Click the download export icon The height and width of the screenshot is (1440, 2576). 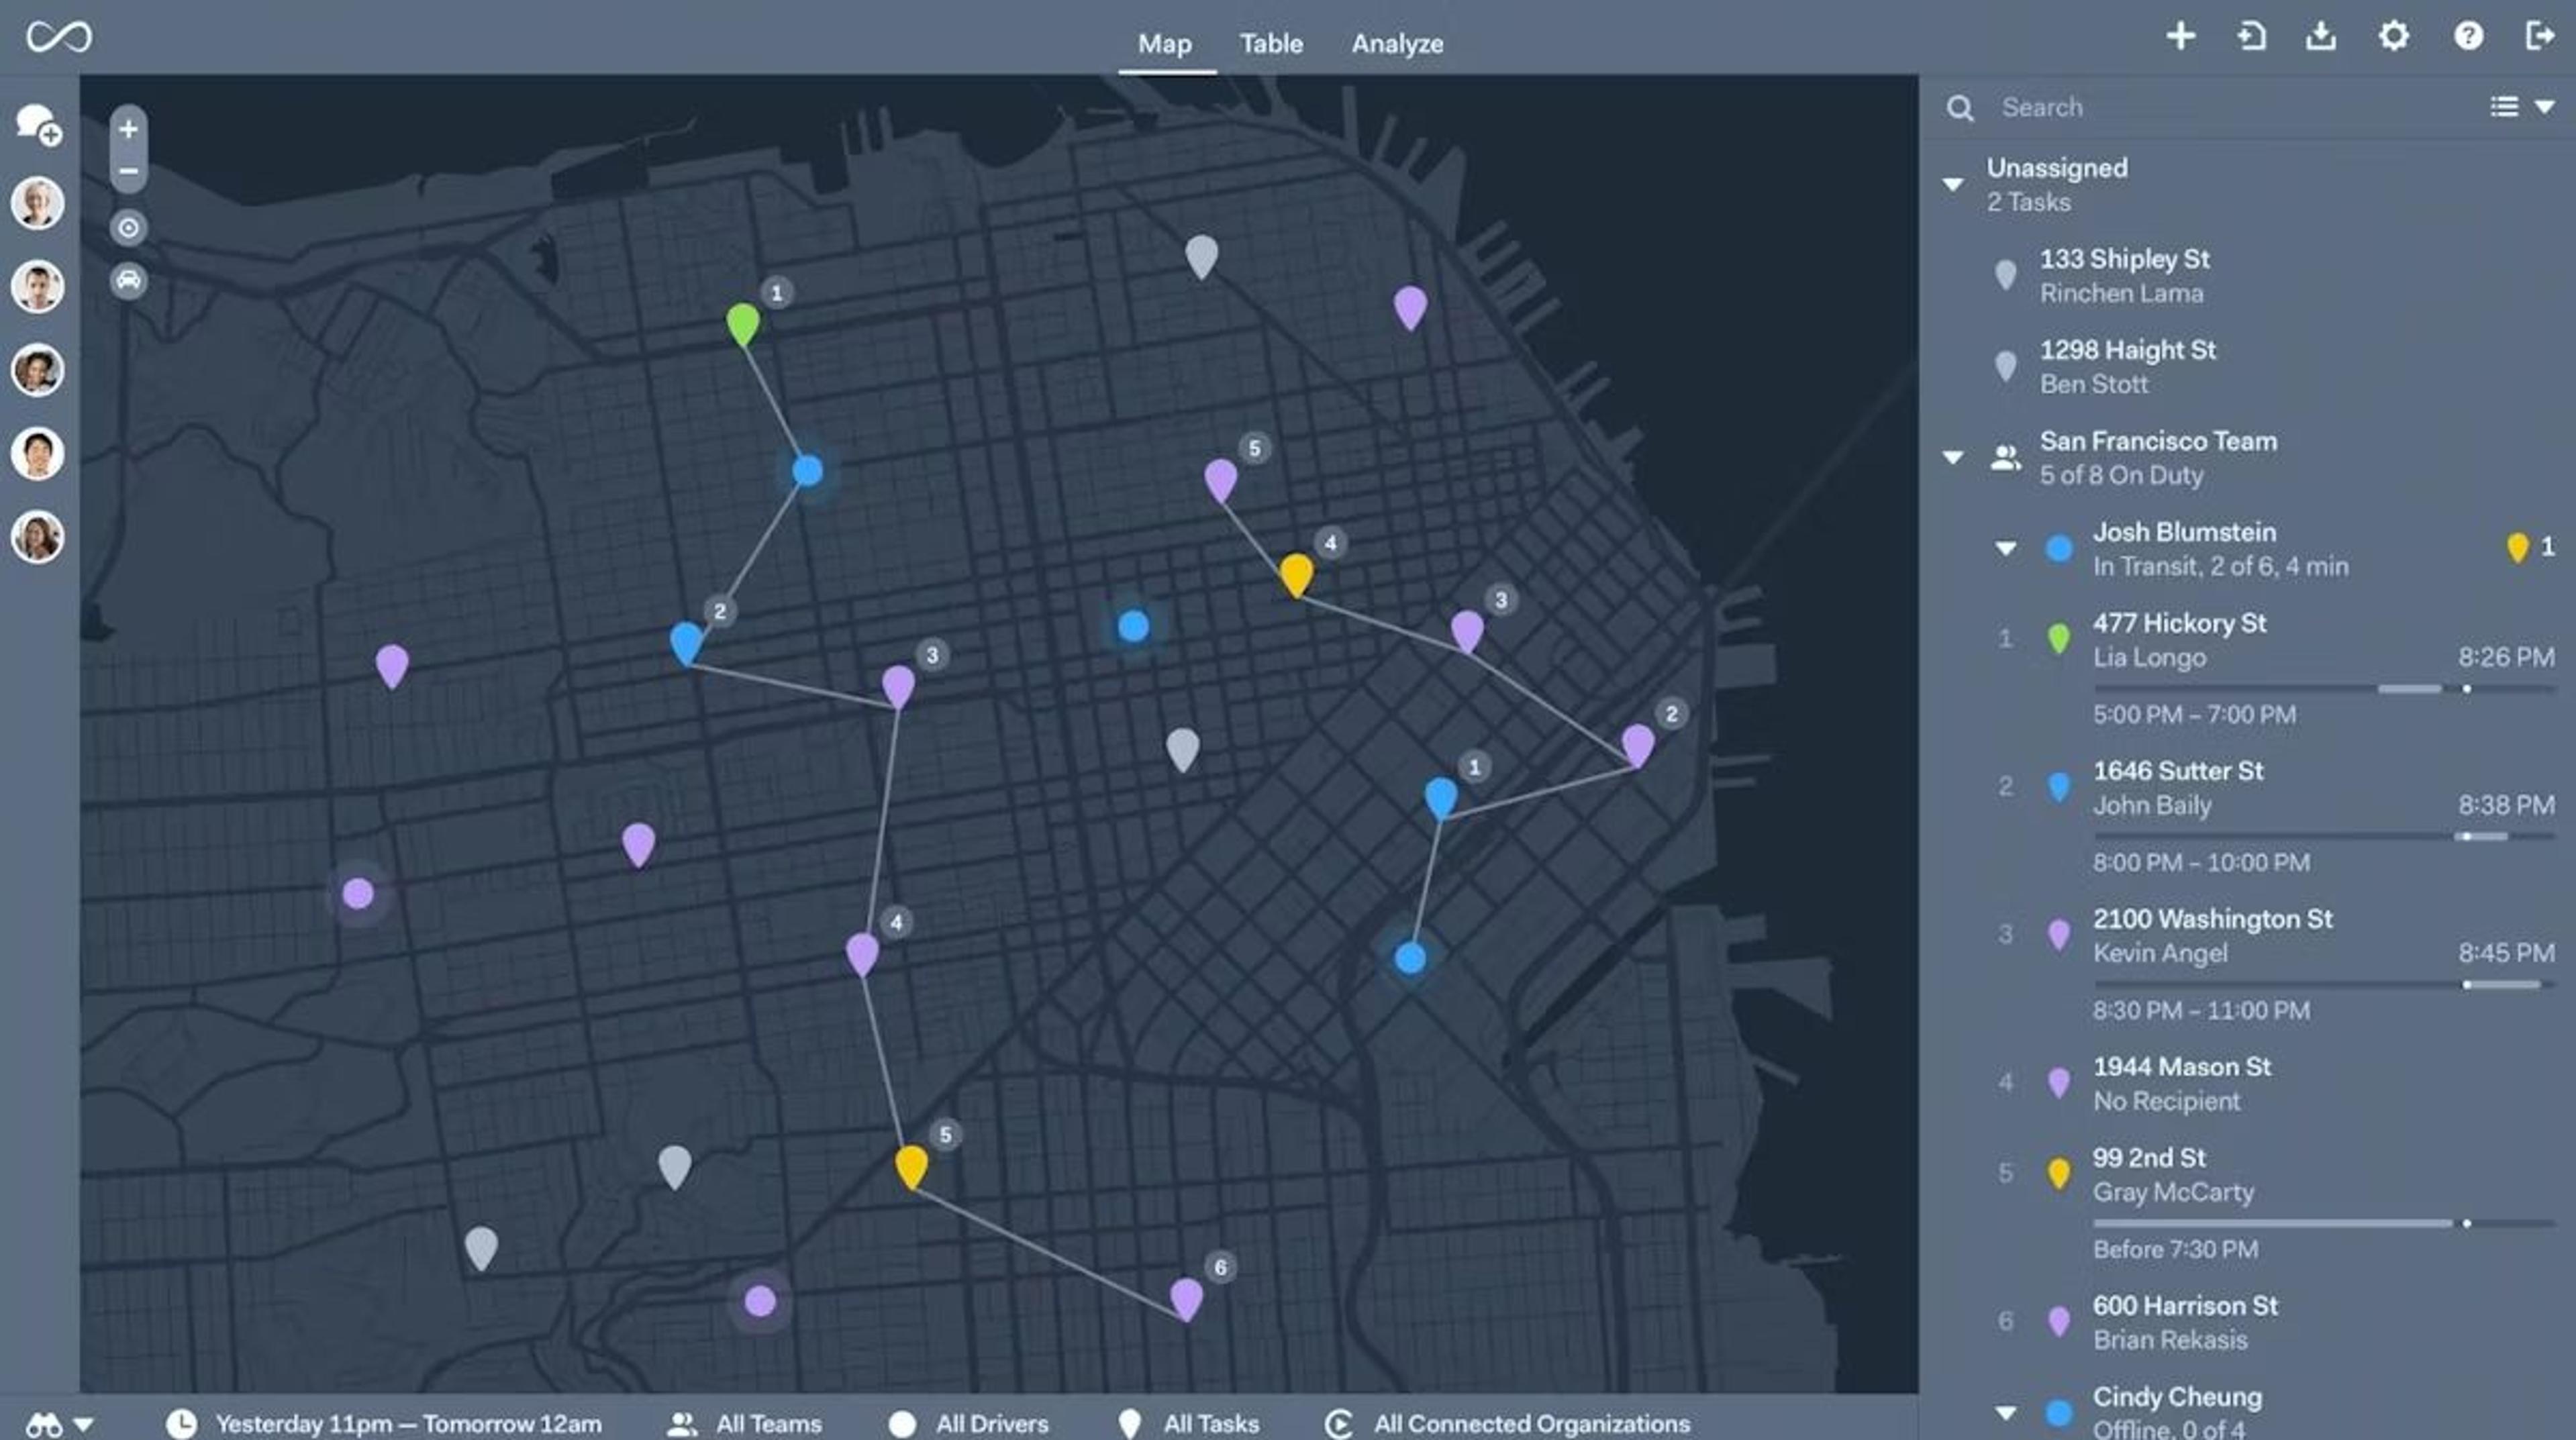[x=2321, y=36]
